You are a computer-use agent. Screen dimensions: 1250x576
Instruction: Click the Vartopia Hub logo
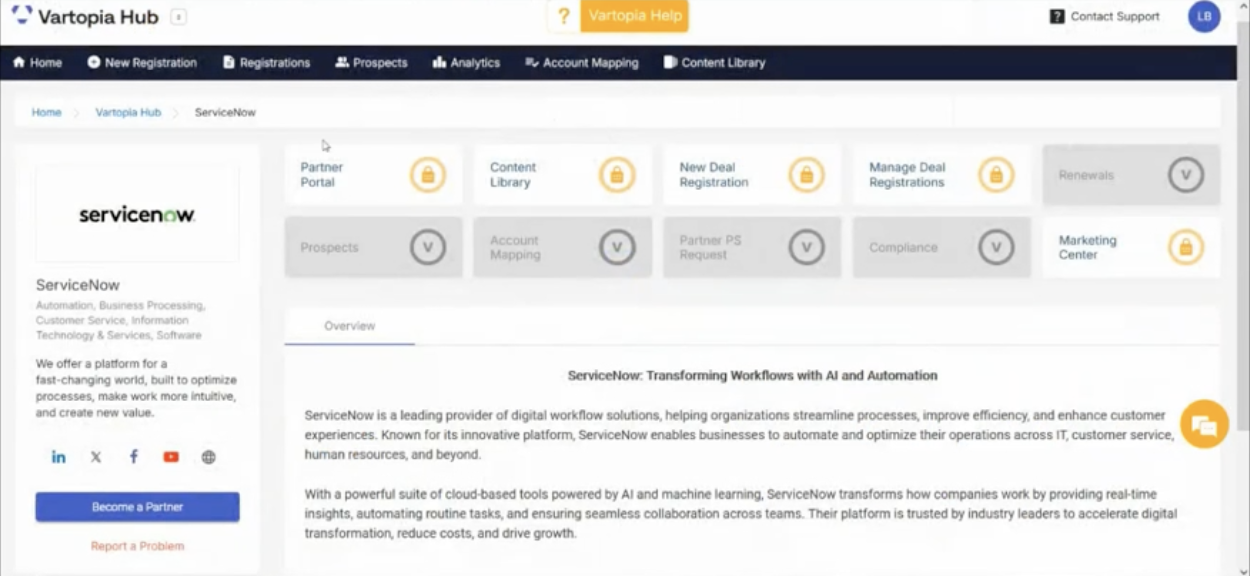point(85,17)
